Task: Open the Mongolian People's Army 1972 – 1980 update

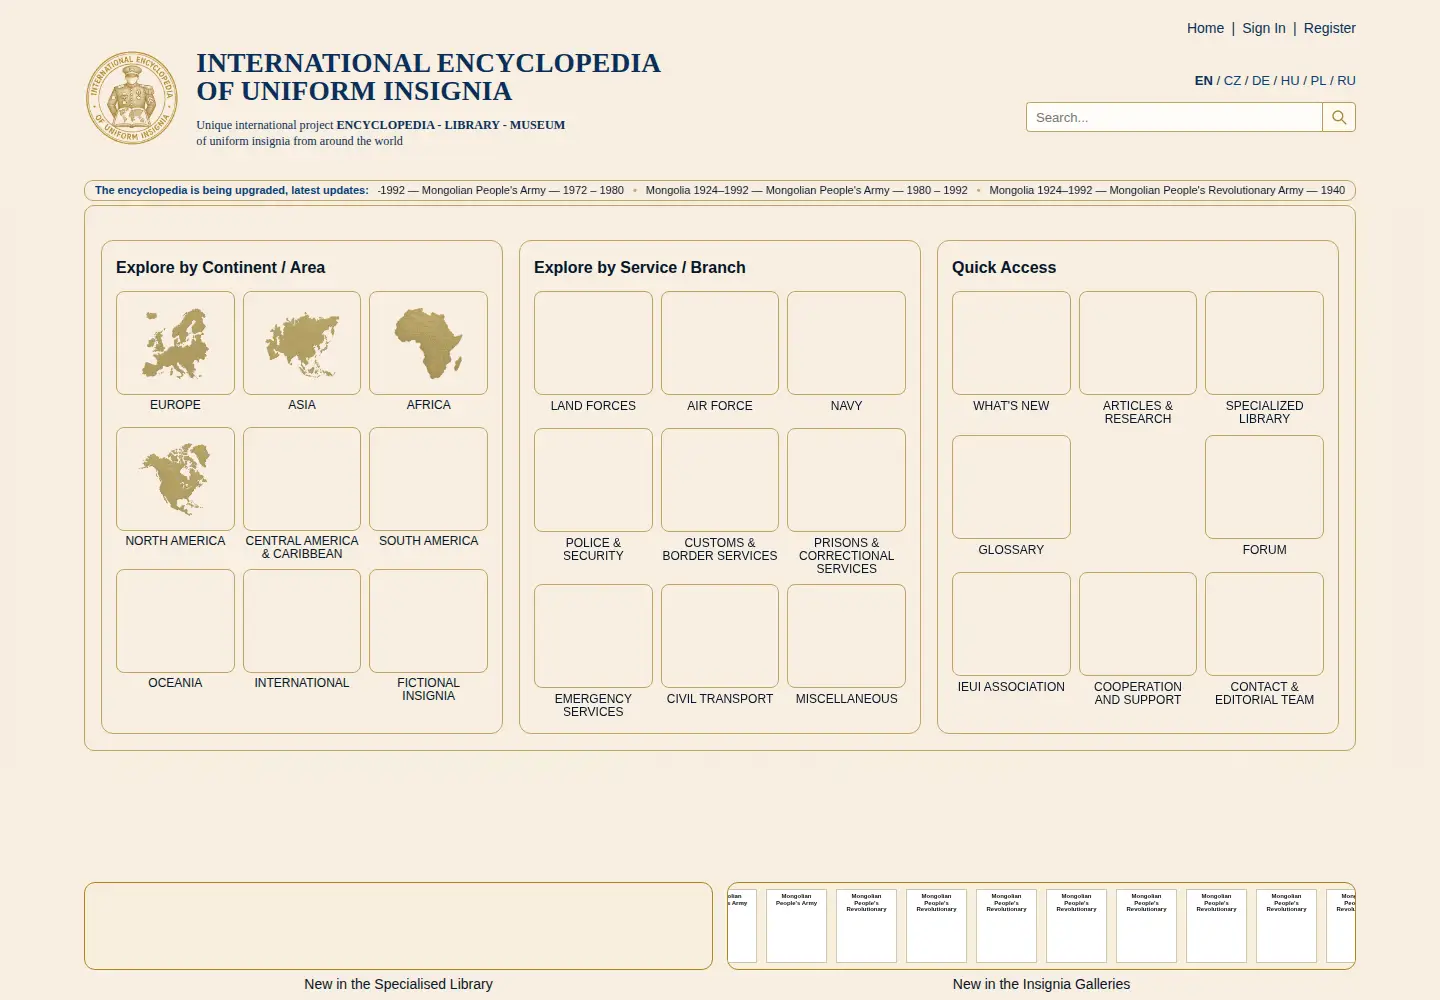Action: 501,190
